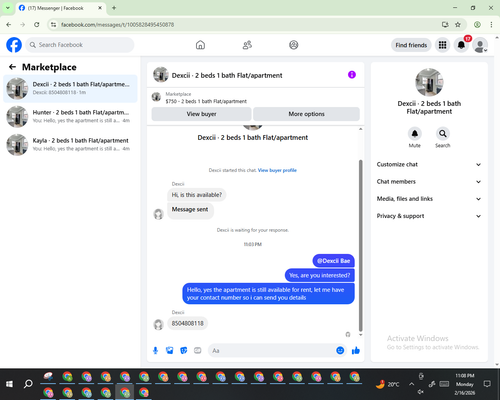
Task: Attach a photo or file icon
Action: point(170,350)
